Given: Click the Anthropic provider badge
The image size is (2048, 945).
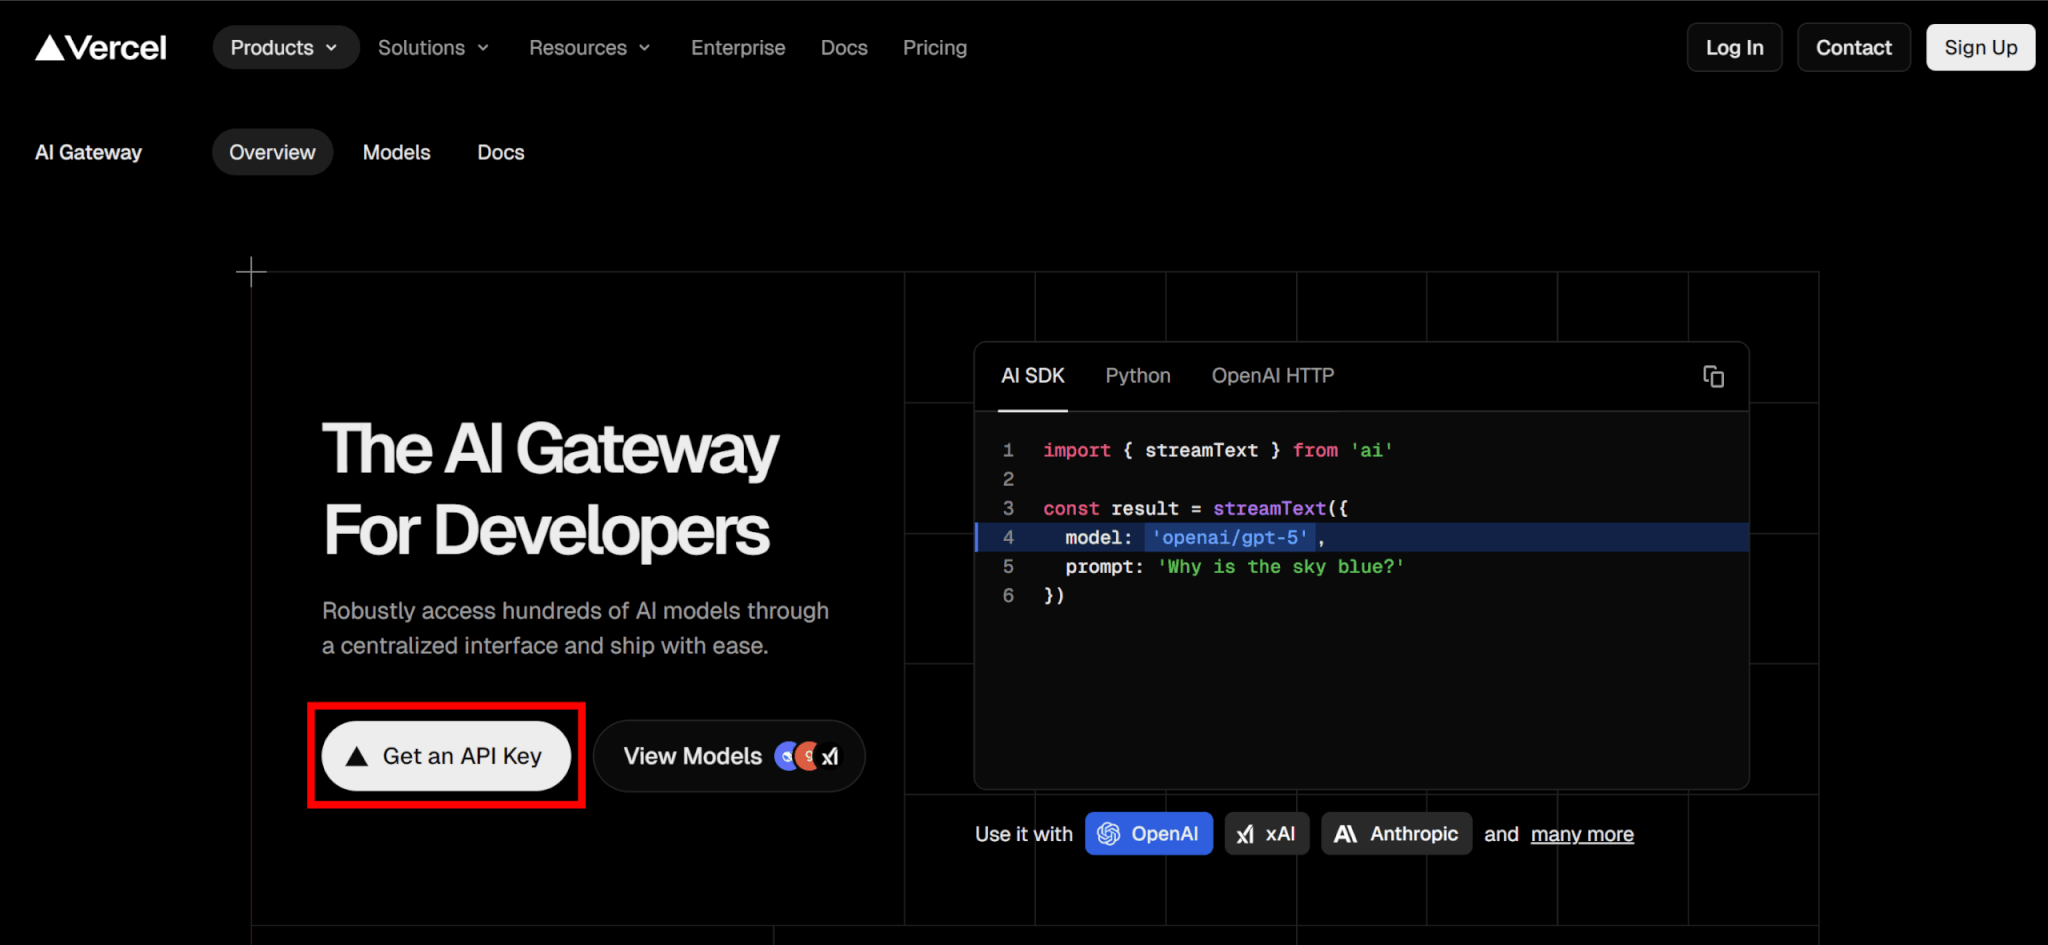Looking at the screenshot, I should pyautogui.click(x=1396, y=834).
